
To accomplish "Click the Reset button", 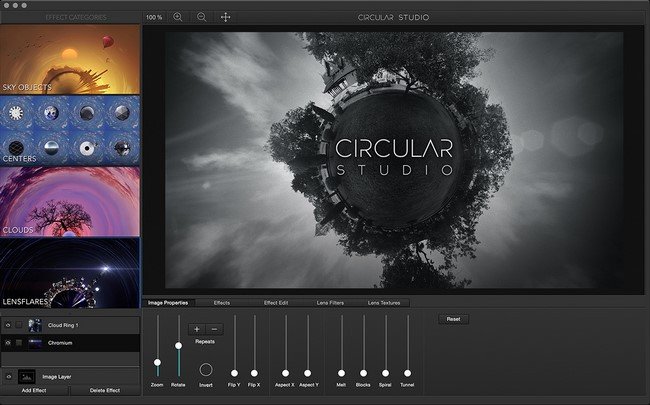I will (454, 319).
